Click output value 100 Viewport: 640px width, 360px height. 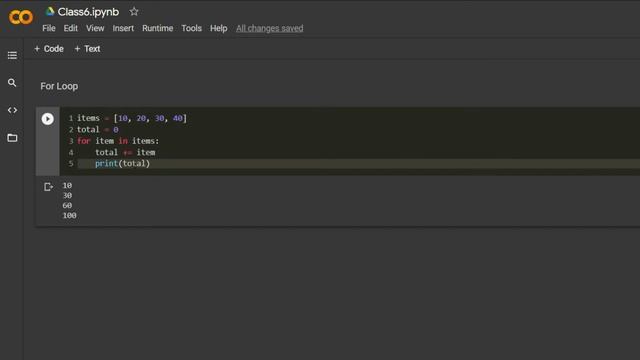(69, 215)
